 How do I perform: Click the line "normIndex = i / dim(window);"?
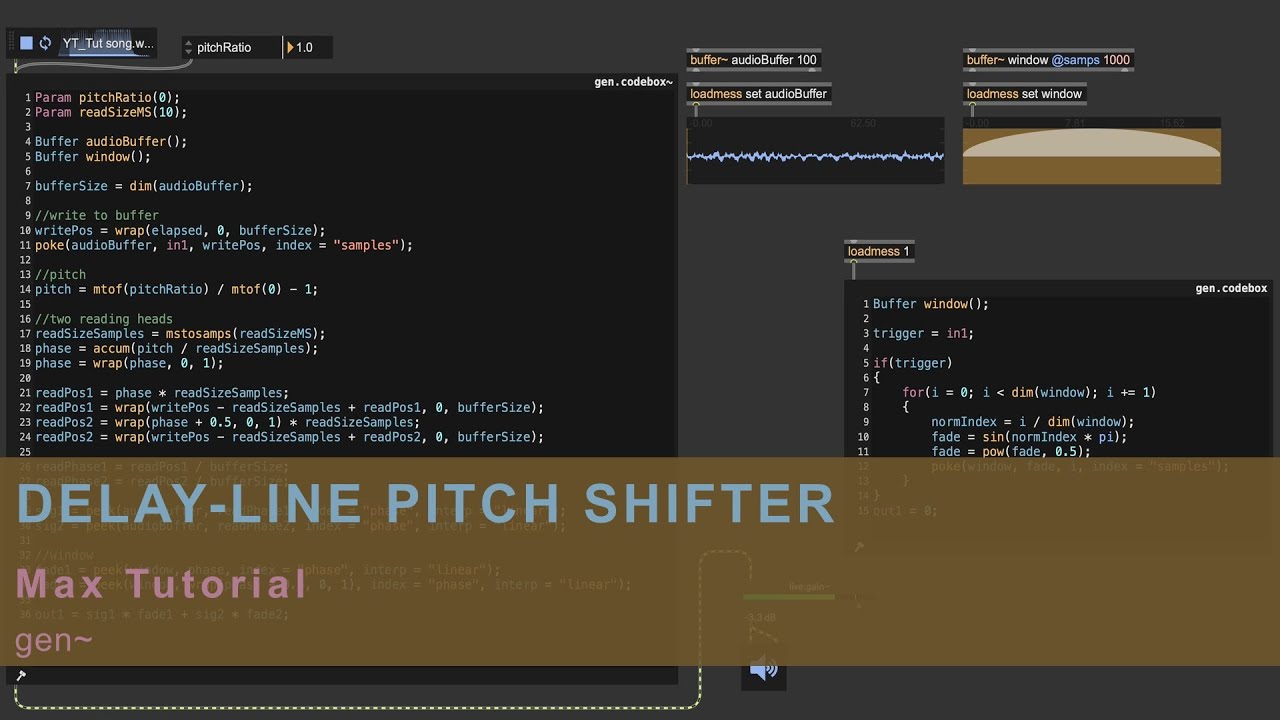(1033, 422)
